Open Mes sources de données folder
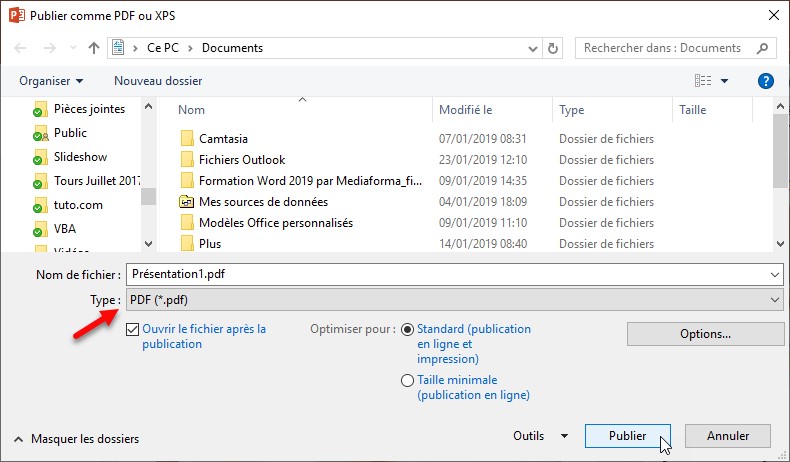 [249, 202]
